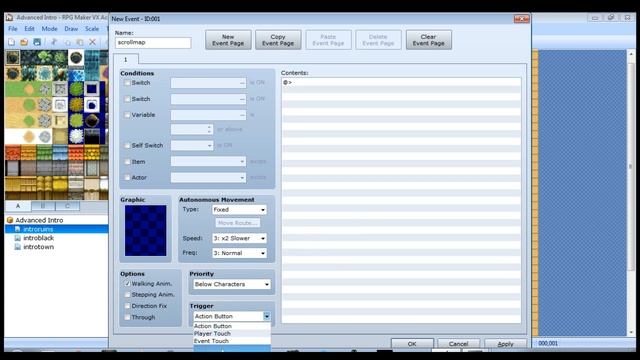640x360 pixels.
Task: Click the Copy toolbar icon
Action: (67, 42)
